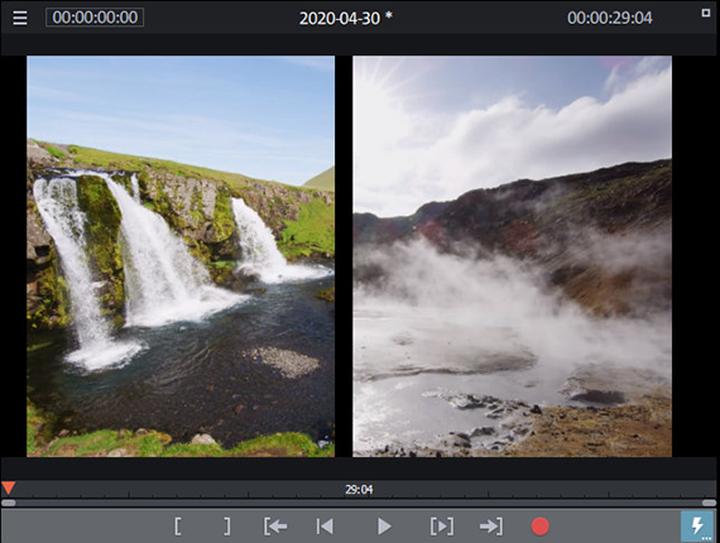Open the hamburger menu in preview monitor

(20, 18)
